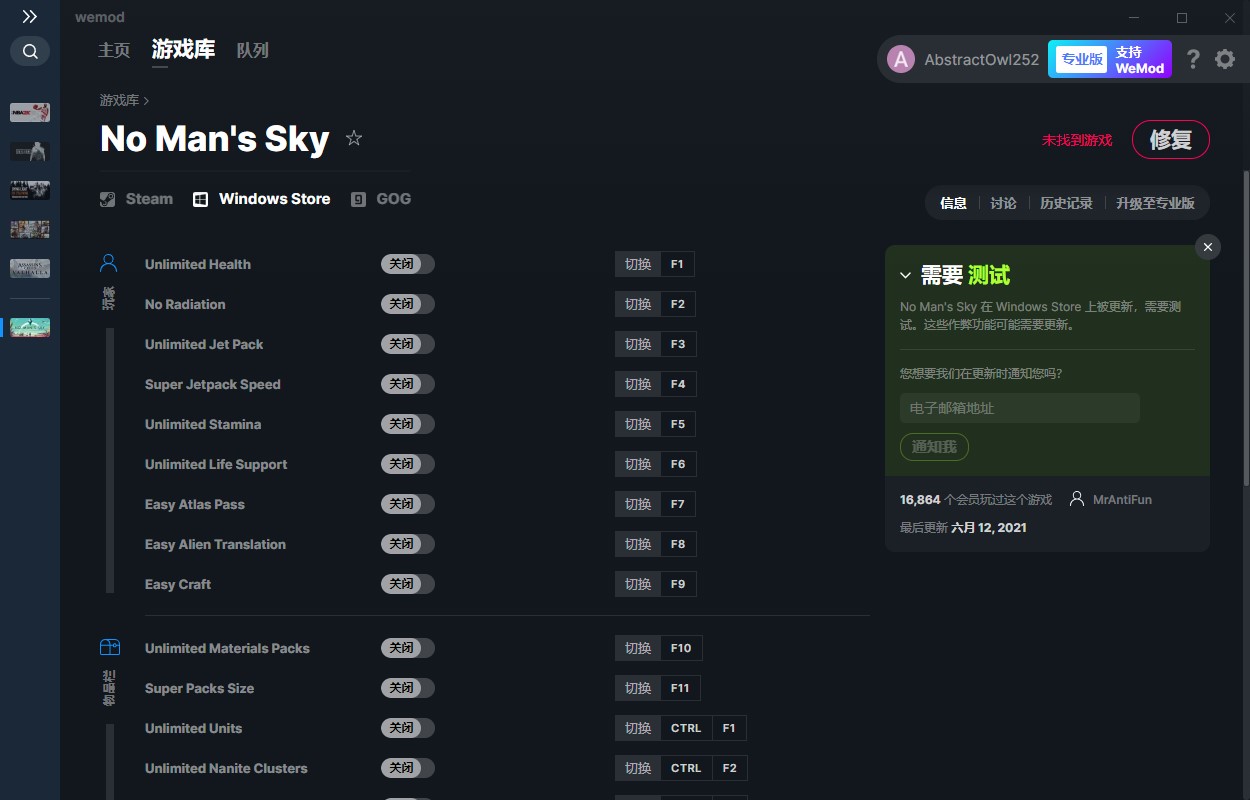
Task: Click the 游戏库 breadcrumb link
Action: click(x=119, y=100)
